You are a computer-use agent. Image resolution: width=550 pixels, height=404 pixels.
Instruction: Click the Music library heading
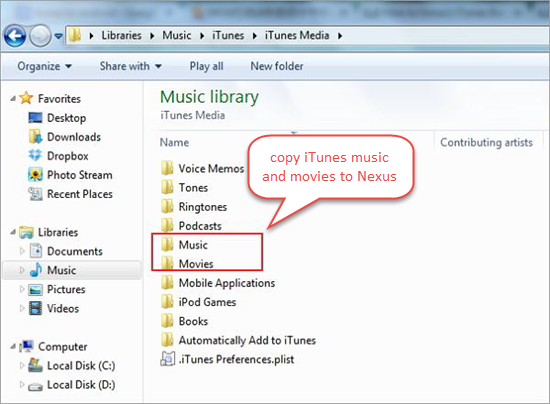(209, 97)
